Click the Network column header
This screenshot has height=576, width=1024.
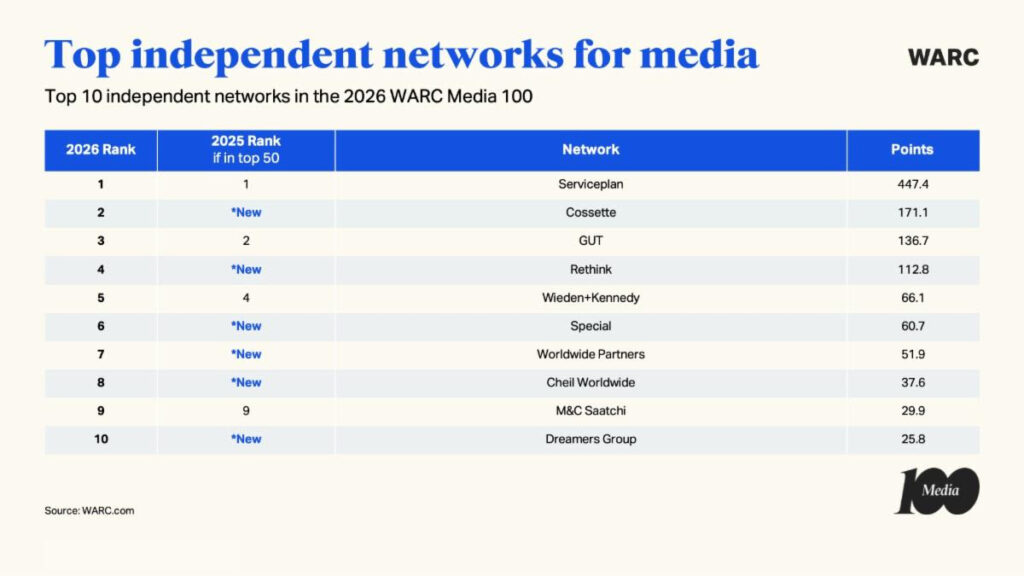pyautogui.click(x=590, y=149)
